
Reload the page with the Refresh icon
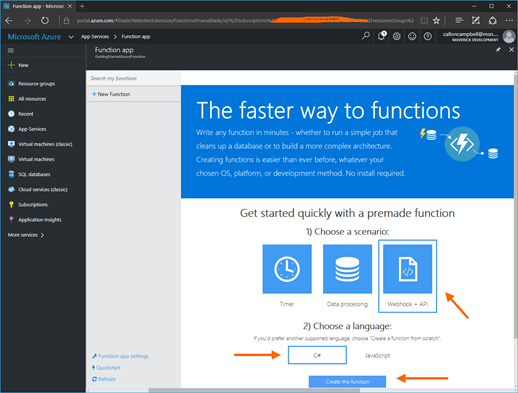point(45,21)
